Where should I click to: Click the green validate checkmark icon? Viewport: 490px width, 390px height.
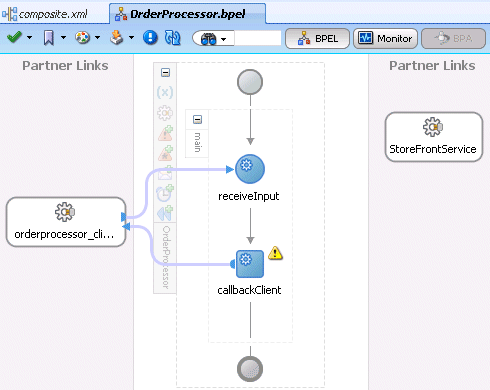[x=14, y=37]
